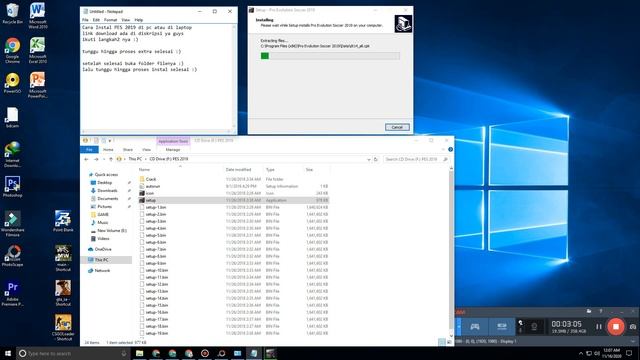This screenshot has width=640, height=360.
Task: Open address bar history dropdown in Explorer
Action: click(369, 159)
